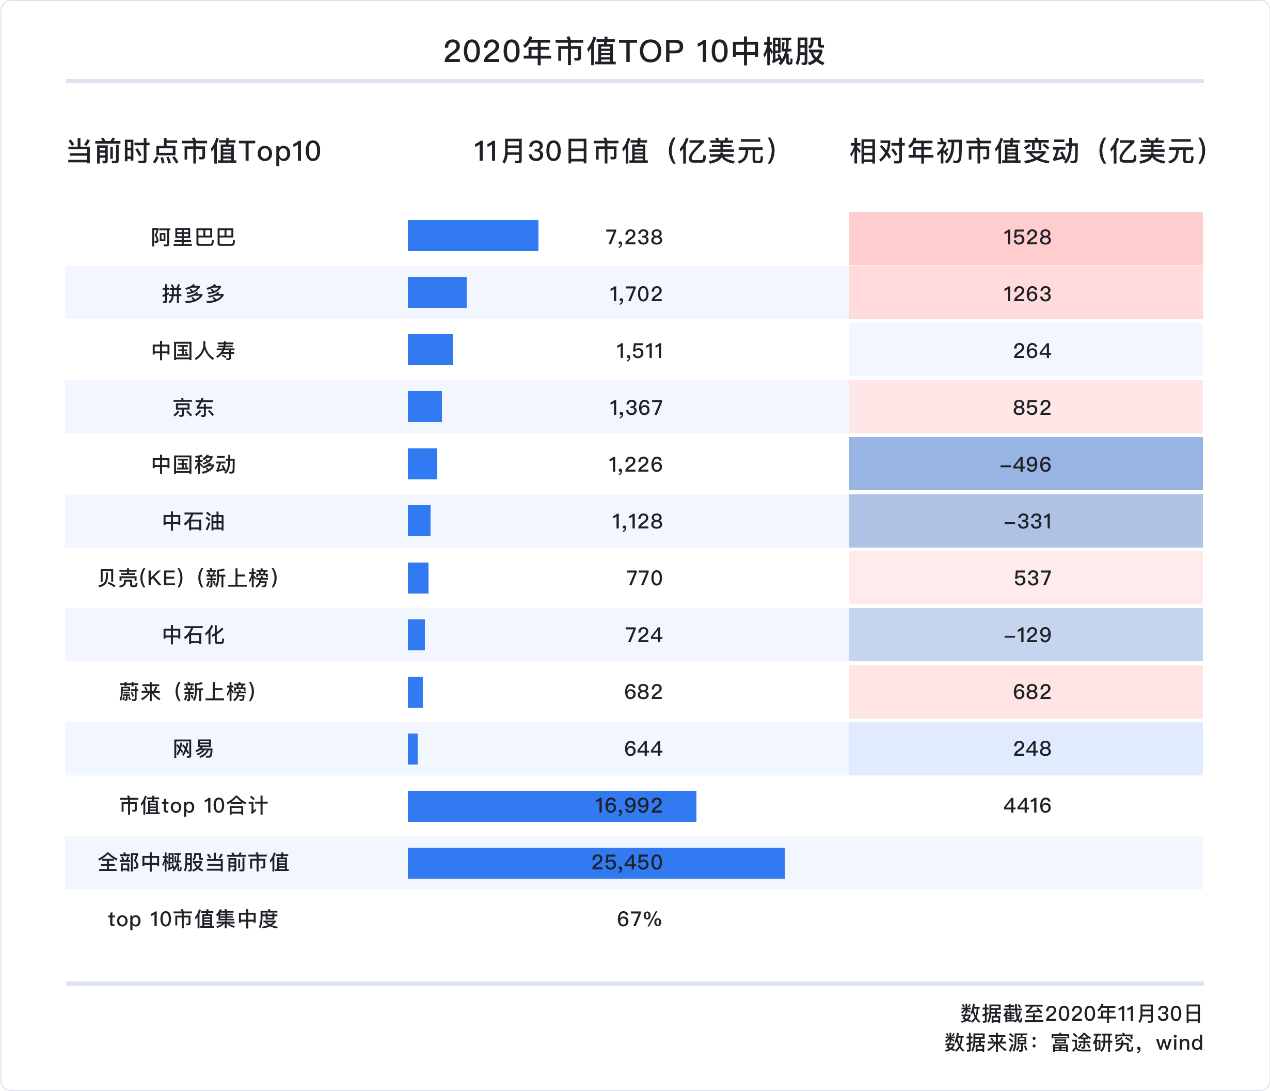Viewport: 1270px width, 1091px height.
Task: Click the total value 16,992 bar
Action: tap(552, 806)
